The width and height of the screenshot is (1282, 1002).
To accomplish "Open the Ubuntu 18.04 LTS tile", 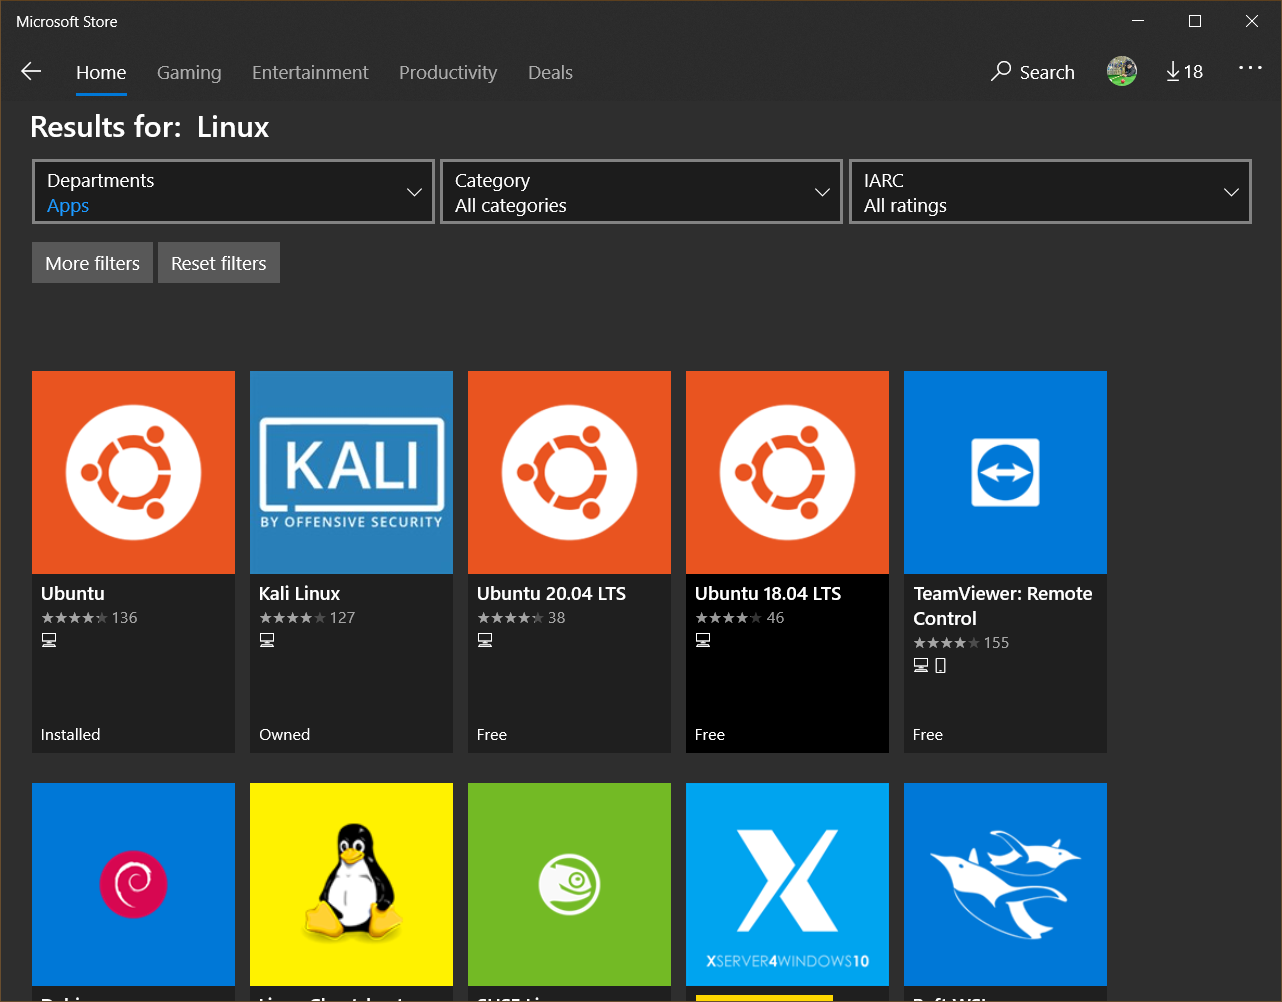I will [x=787, y=472].
